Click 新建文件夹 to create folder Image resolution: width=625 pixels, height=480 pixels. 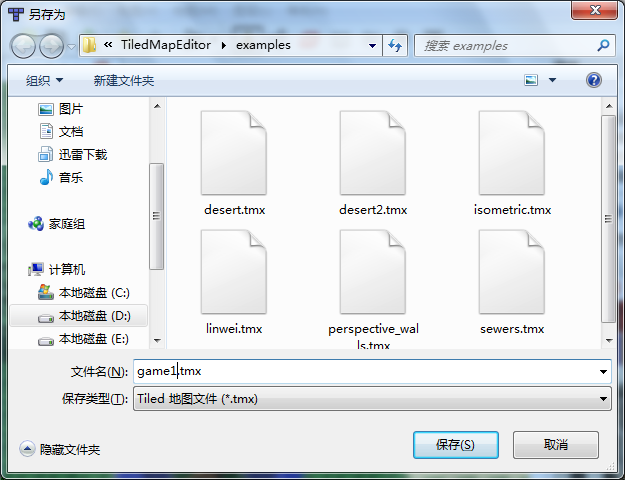[124, 81]
